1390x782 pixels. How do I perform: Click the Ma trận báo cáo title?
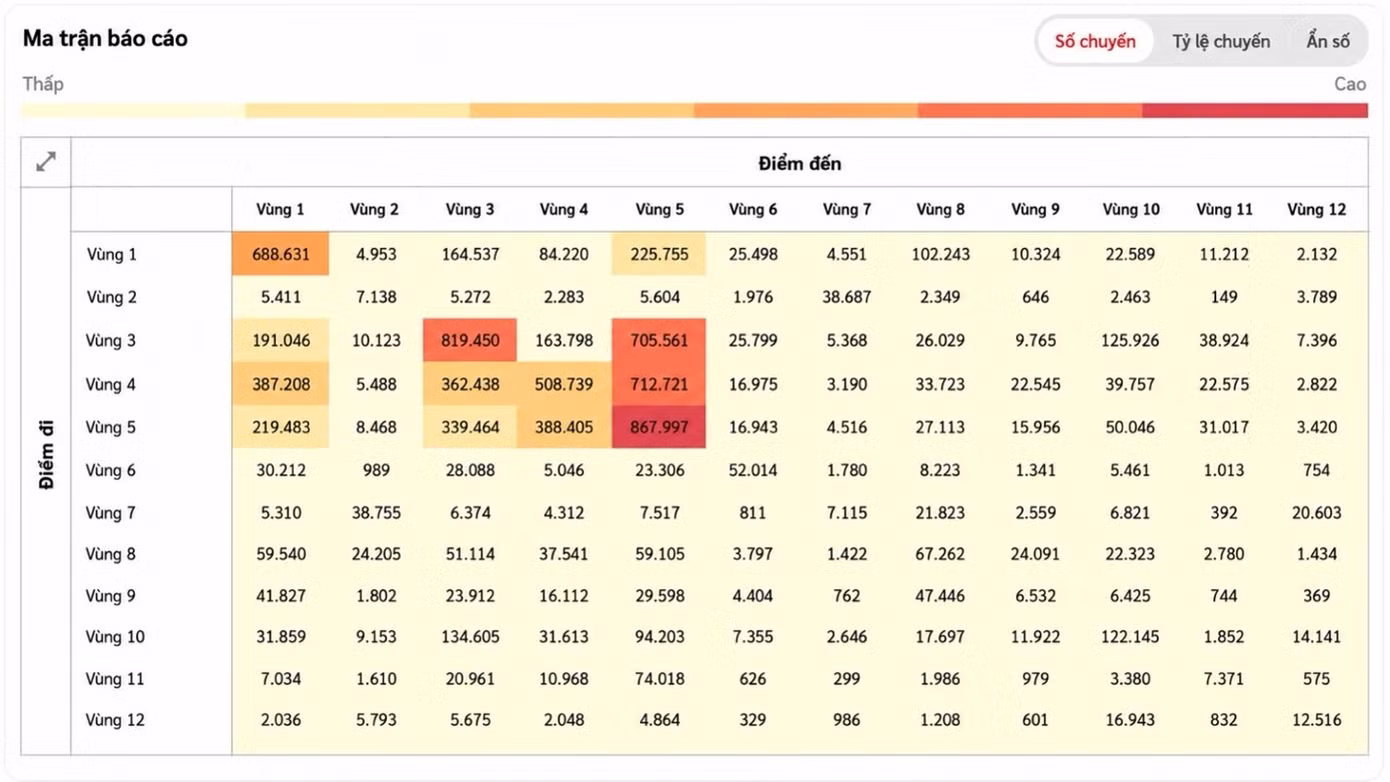coord(105,39)
